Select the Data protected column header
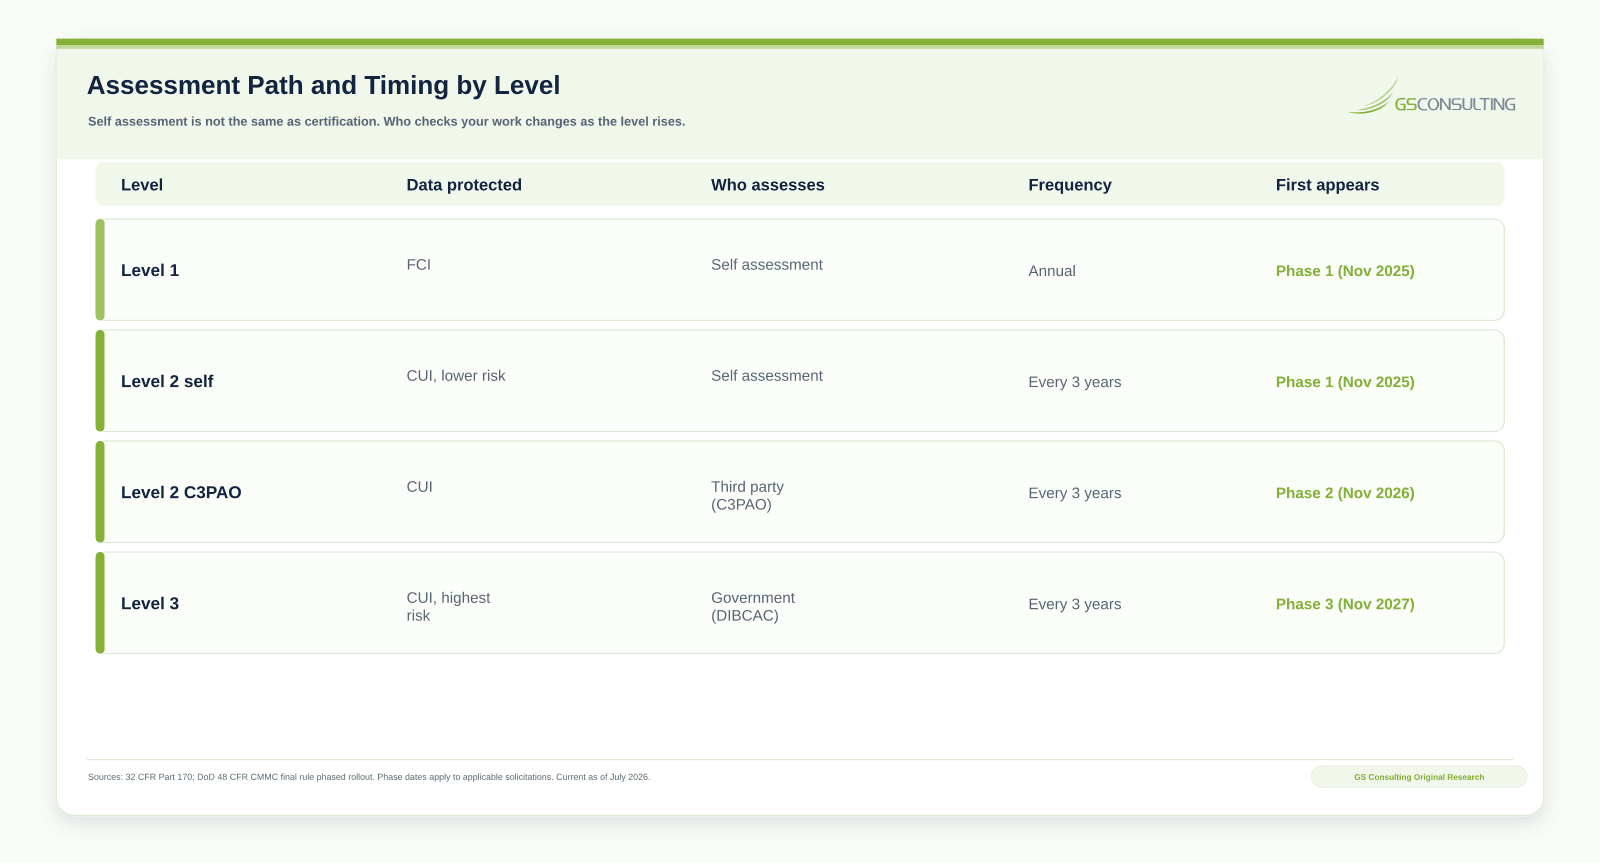This screenshot has height=863, width=1600. 464,185
